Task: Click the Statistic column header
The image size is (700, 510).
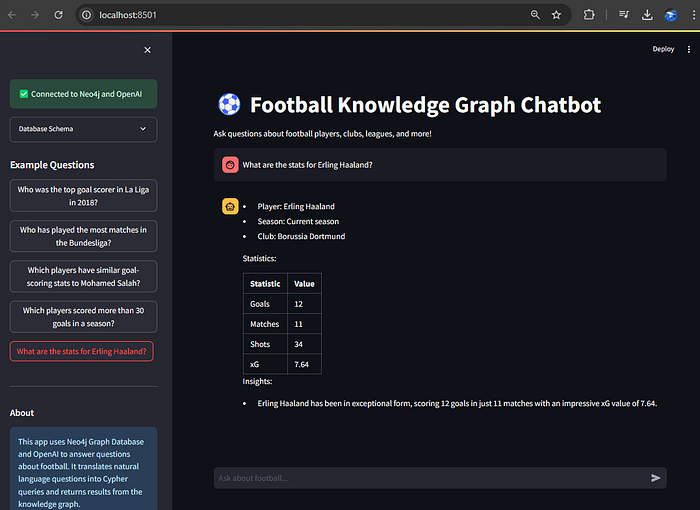Action: [x=265, y=284]
